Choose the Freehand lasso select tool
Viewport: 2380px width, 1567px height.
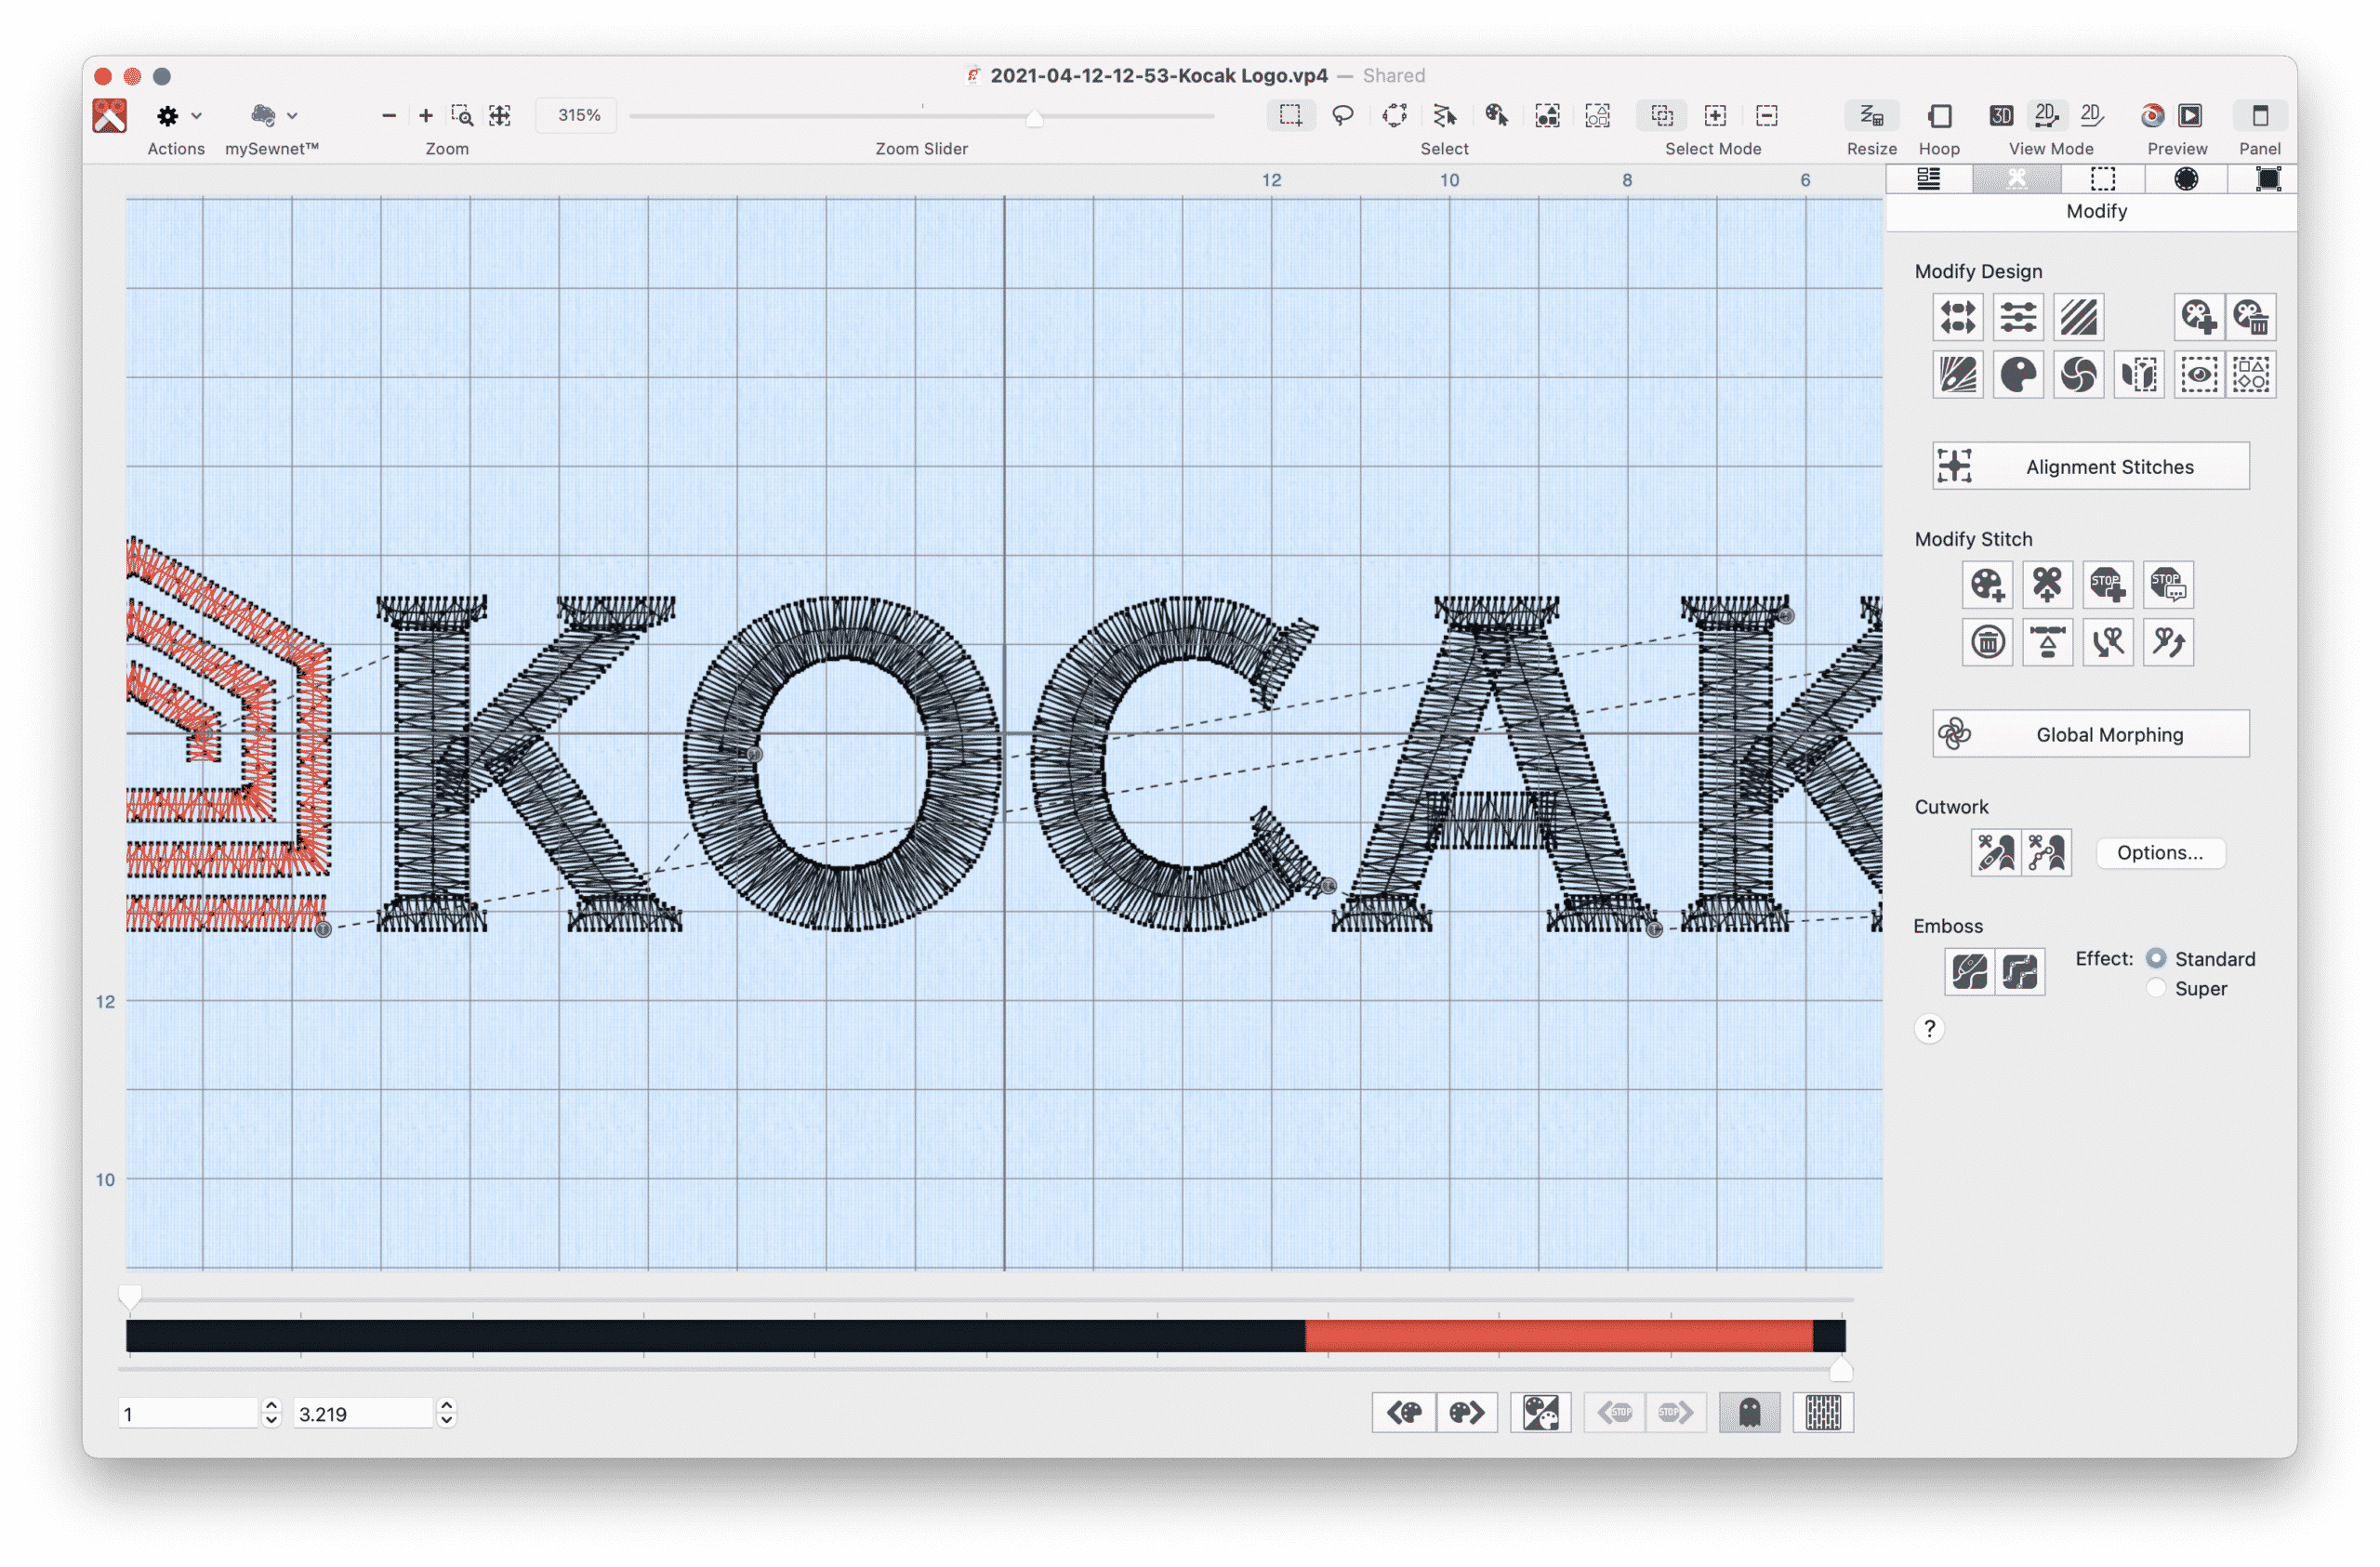pyautogui.click(x=1342, y=115)
